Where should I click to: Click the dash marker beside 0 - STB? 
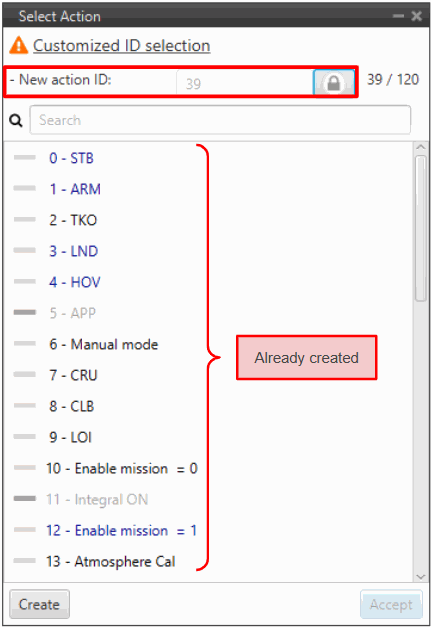pos(25,158)
